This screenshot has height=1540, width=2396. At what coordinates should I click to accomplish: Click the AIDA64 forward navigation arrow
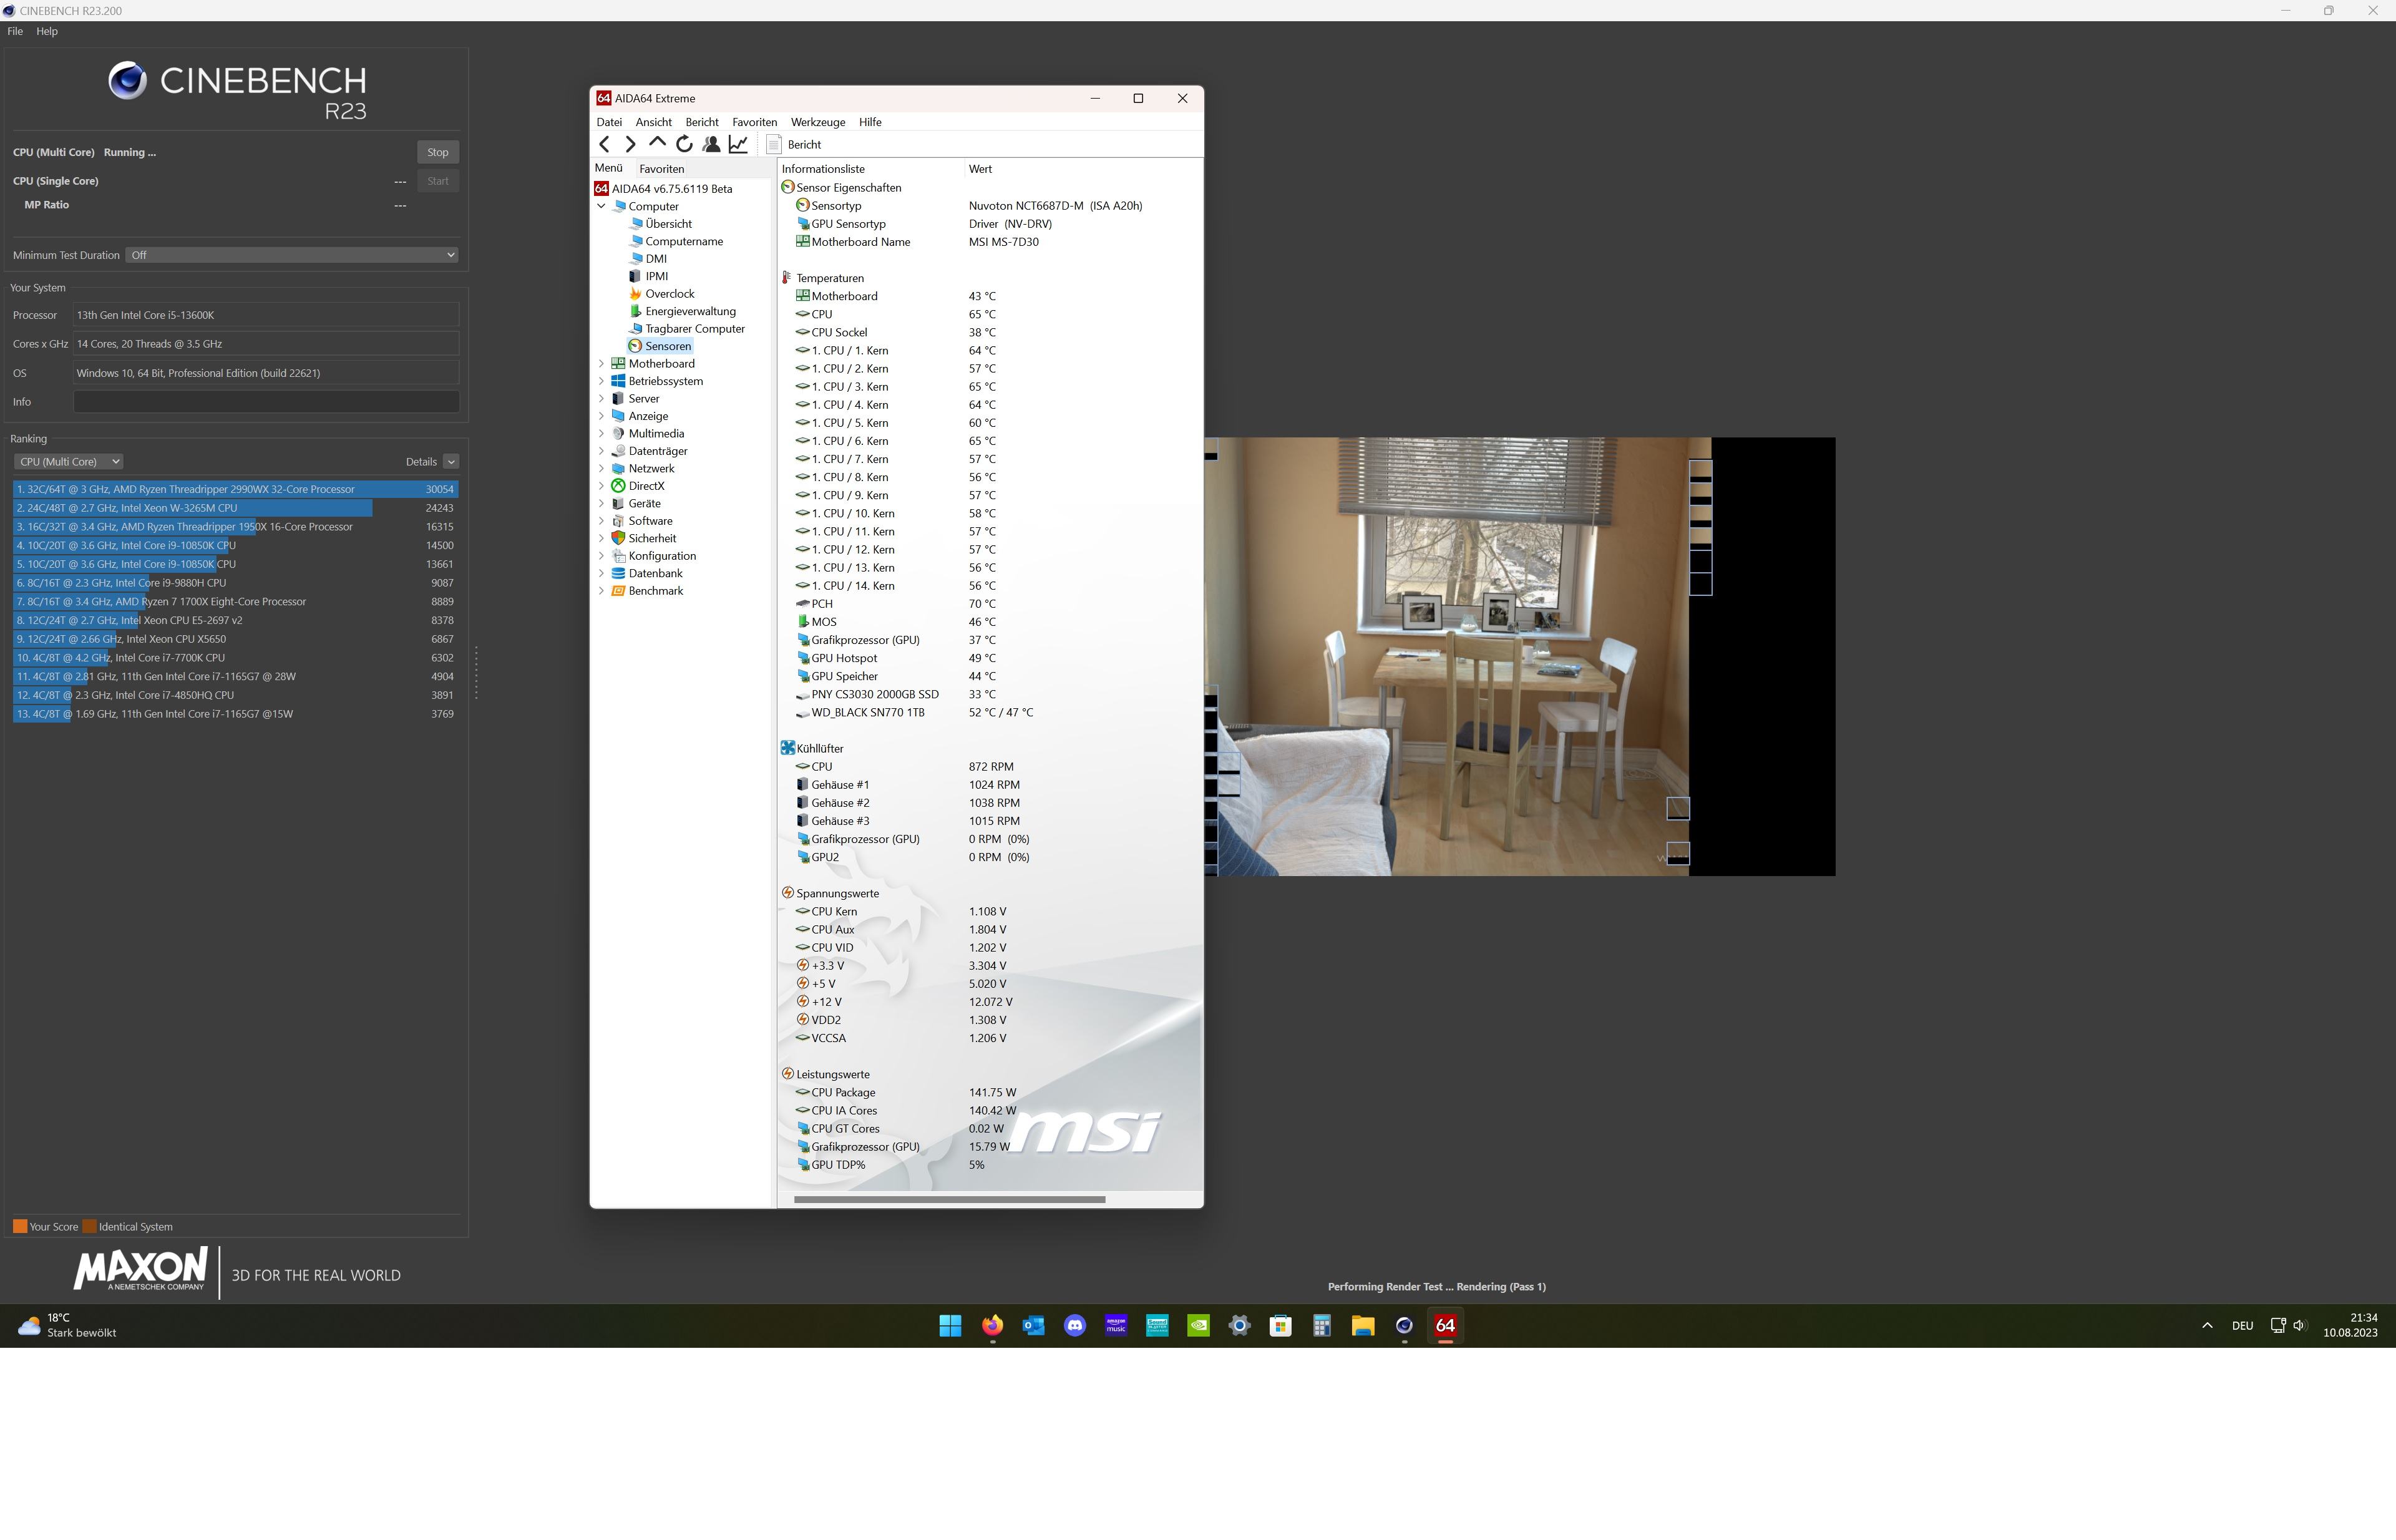[x=630, y=145]
